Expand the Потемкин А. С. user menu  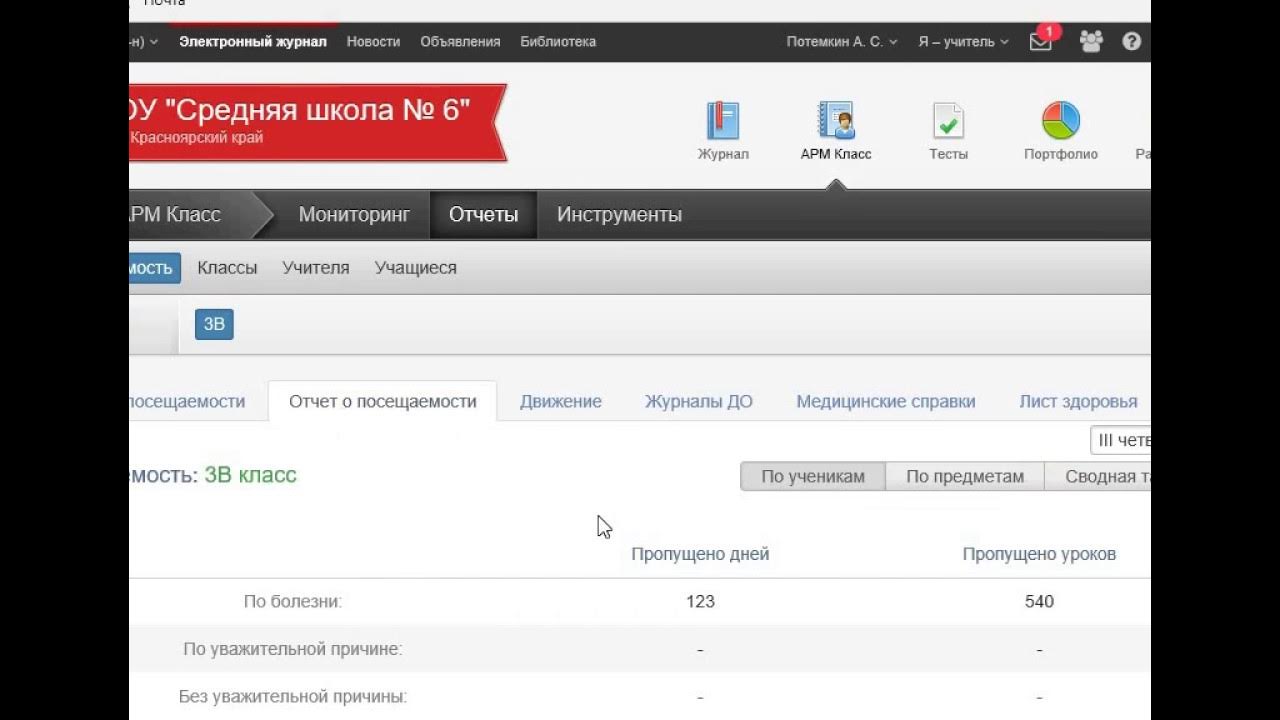coord(842,42)
